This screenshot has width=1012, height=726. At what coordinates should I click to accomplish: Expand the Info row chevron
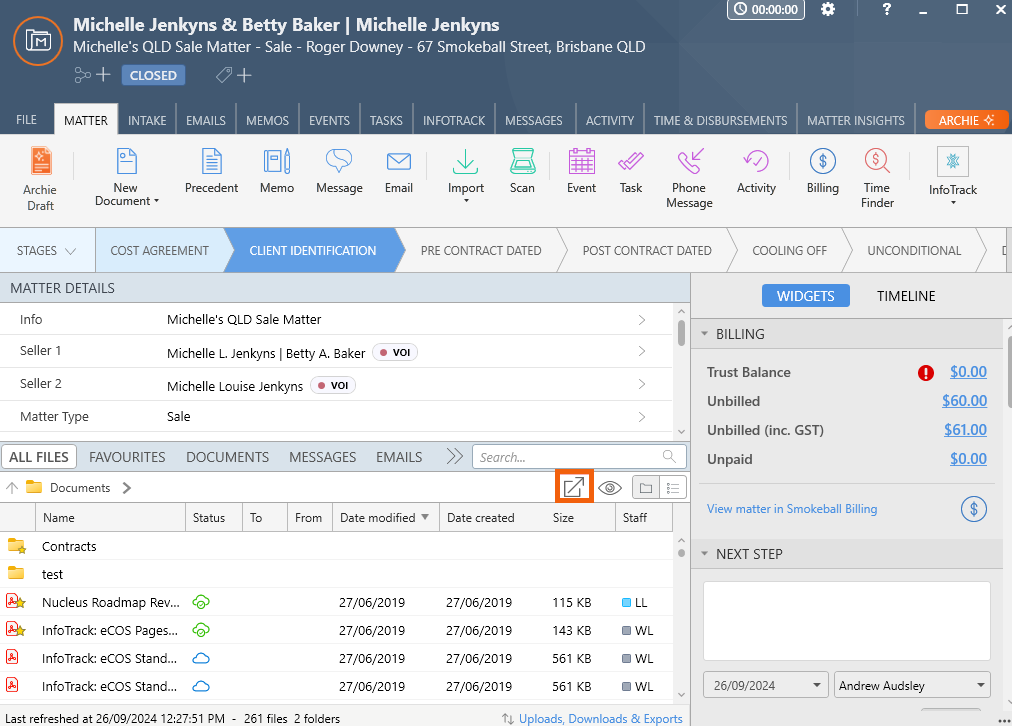tap(642, 319)
